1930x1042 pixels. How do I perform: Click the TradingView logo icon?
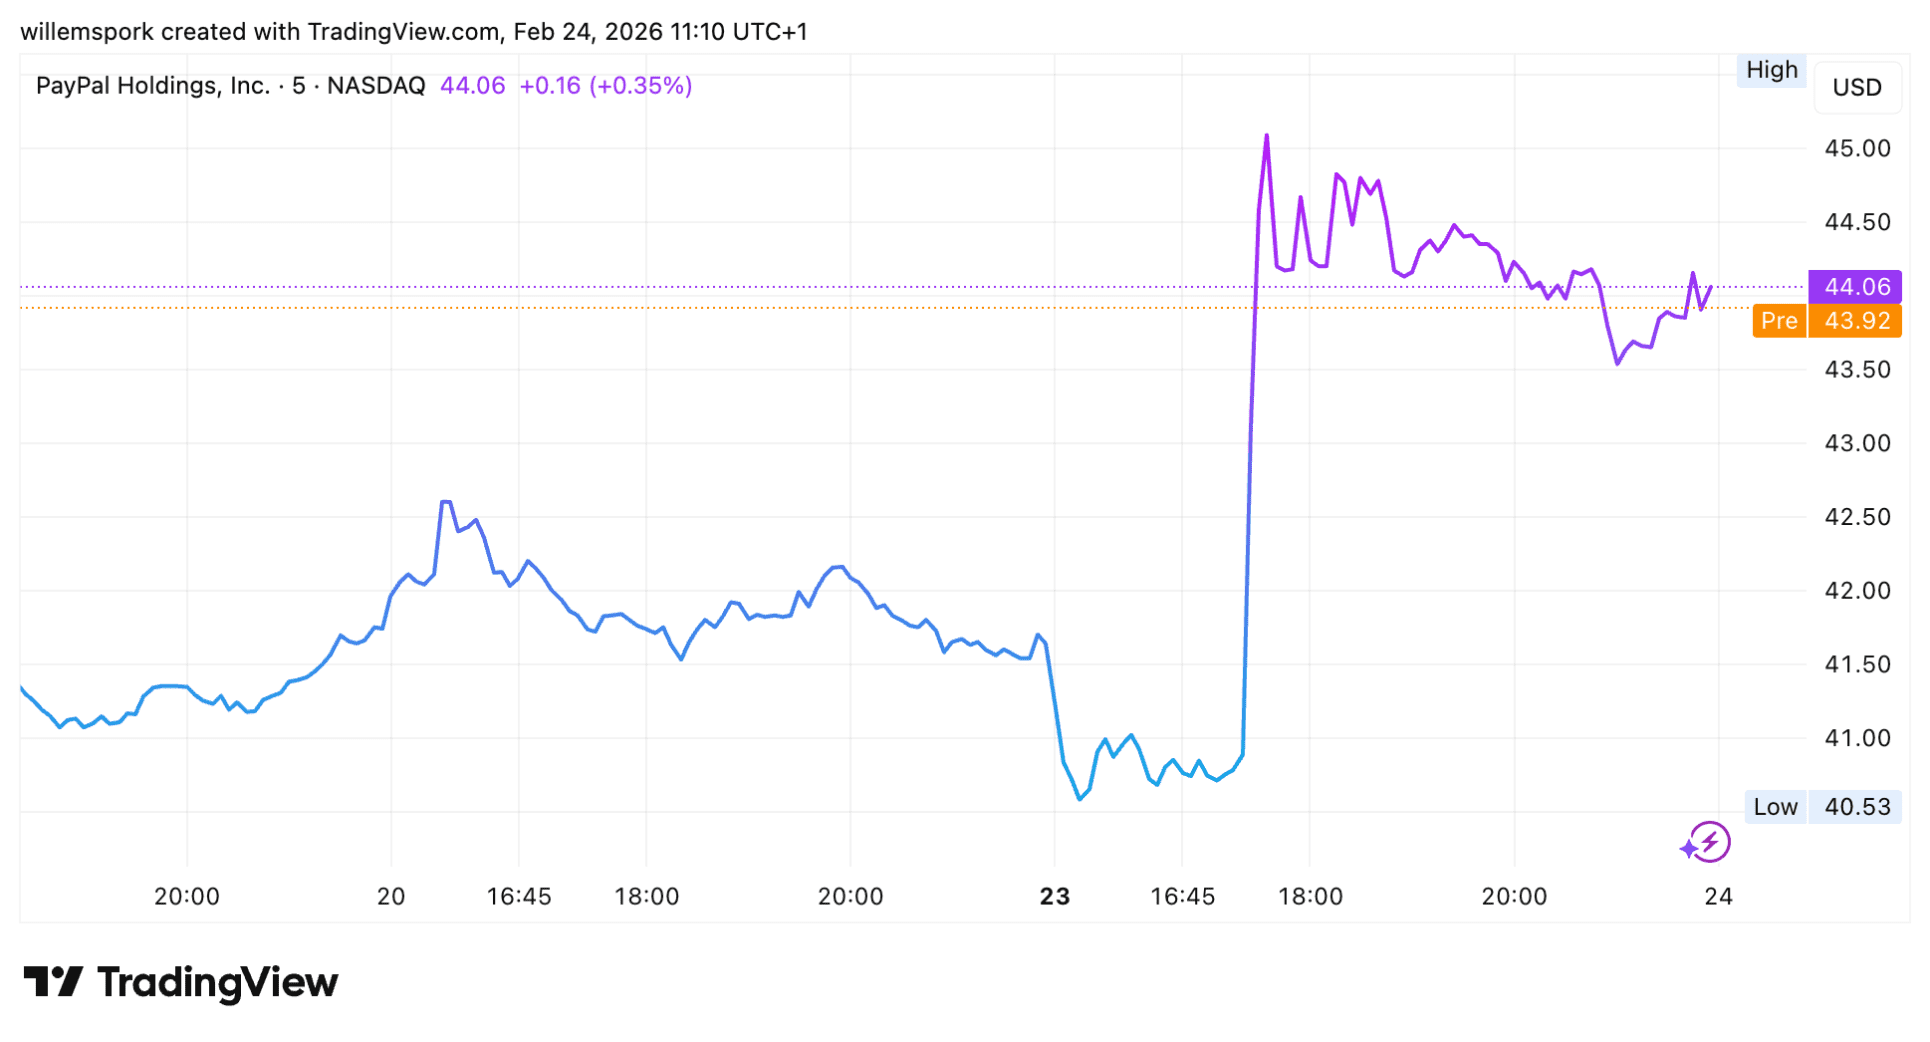point(52,982)
